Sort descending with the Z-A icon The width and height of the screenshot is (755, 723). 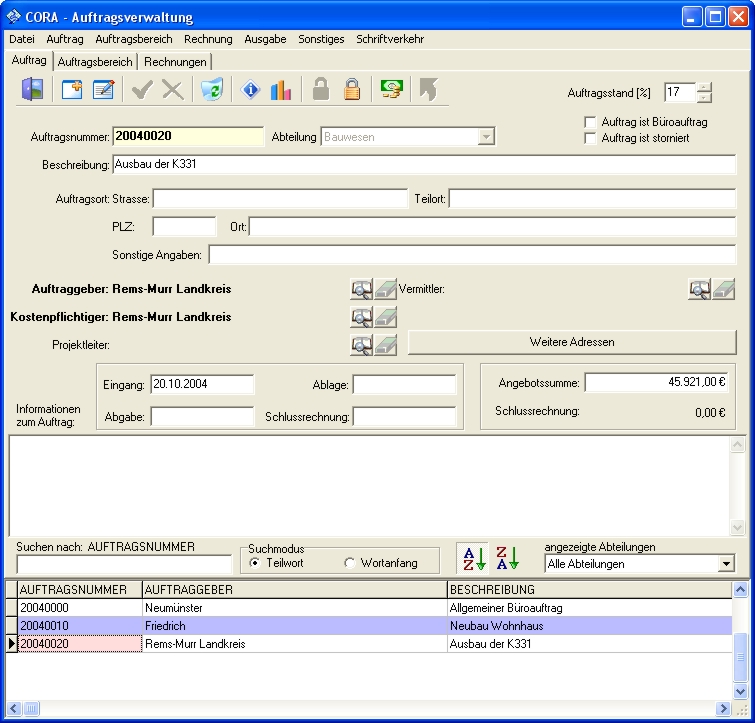point(507,558)
